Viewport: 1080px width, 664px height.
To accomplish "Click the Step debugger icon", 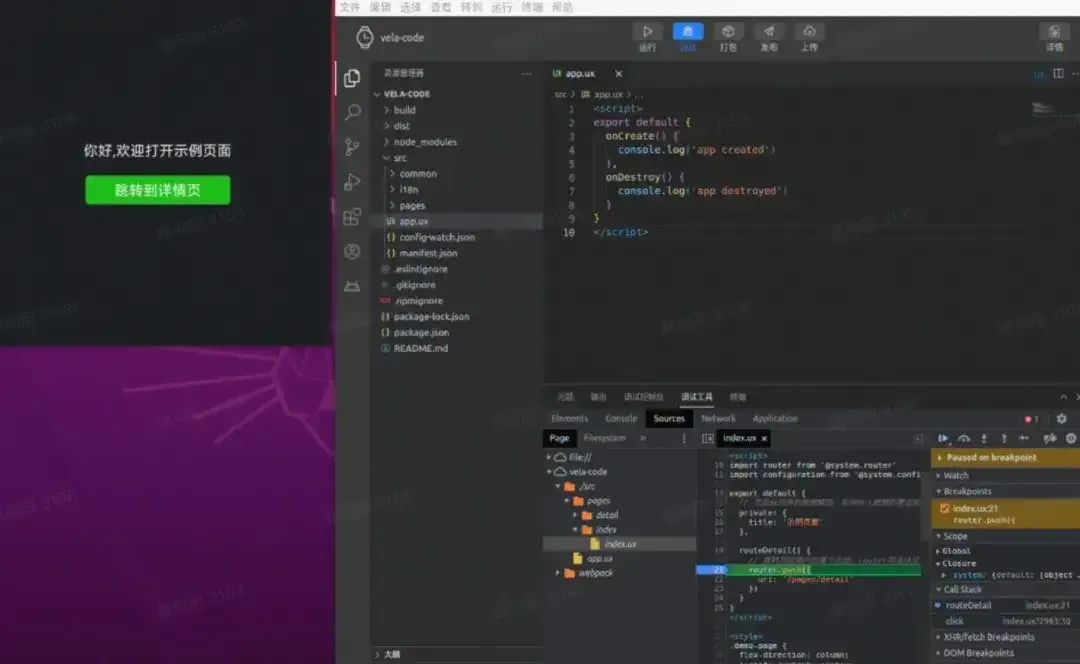I will pyautogui.click(x=1024, y=438).
